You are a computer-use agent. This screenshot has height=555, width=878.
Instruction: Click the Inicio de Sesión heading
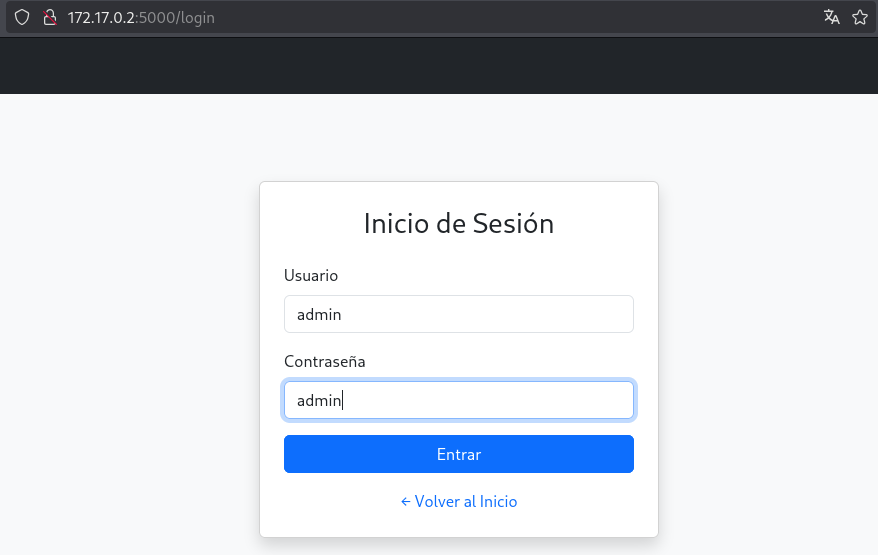coord(459,223)
